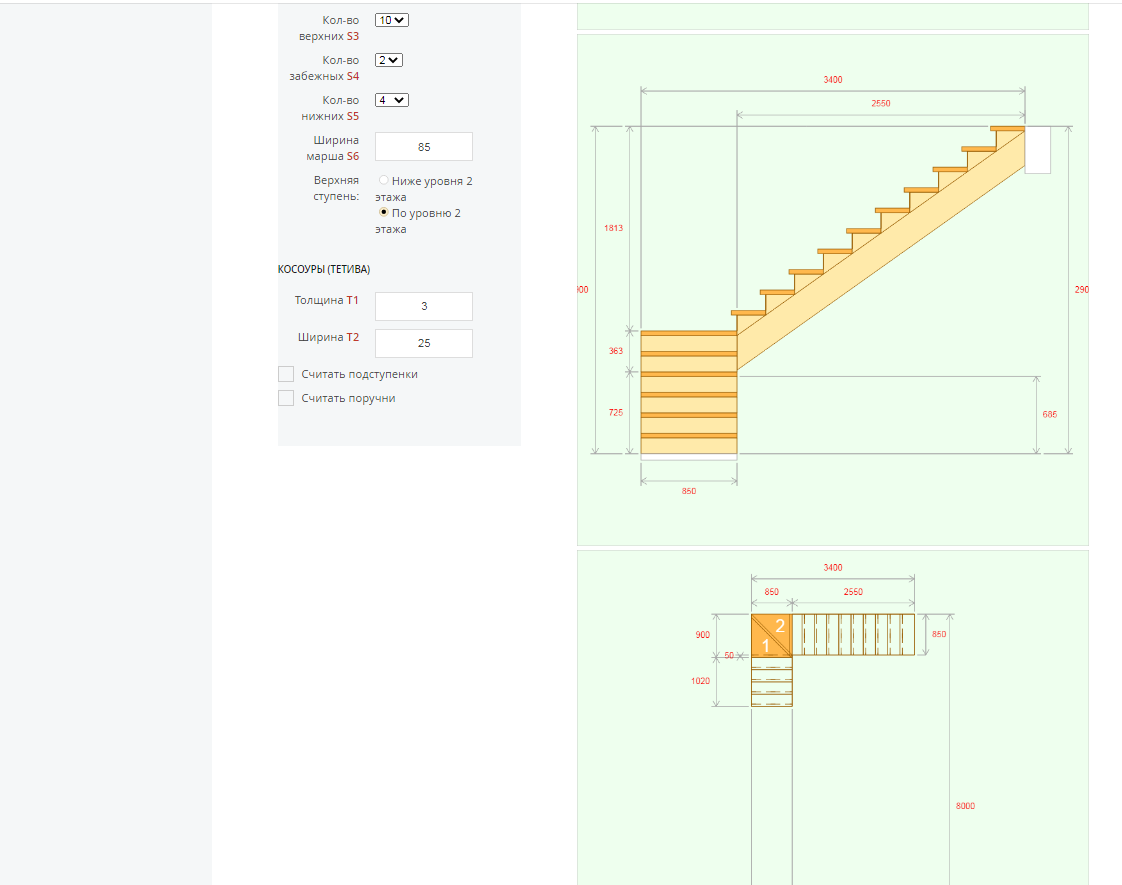
Task: Click the 725 dimension label
Action: point(615,413)
